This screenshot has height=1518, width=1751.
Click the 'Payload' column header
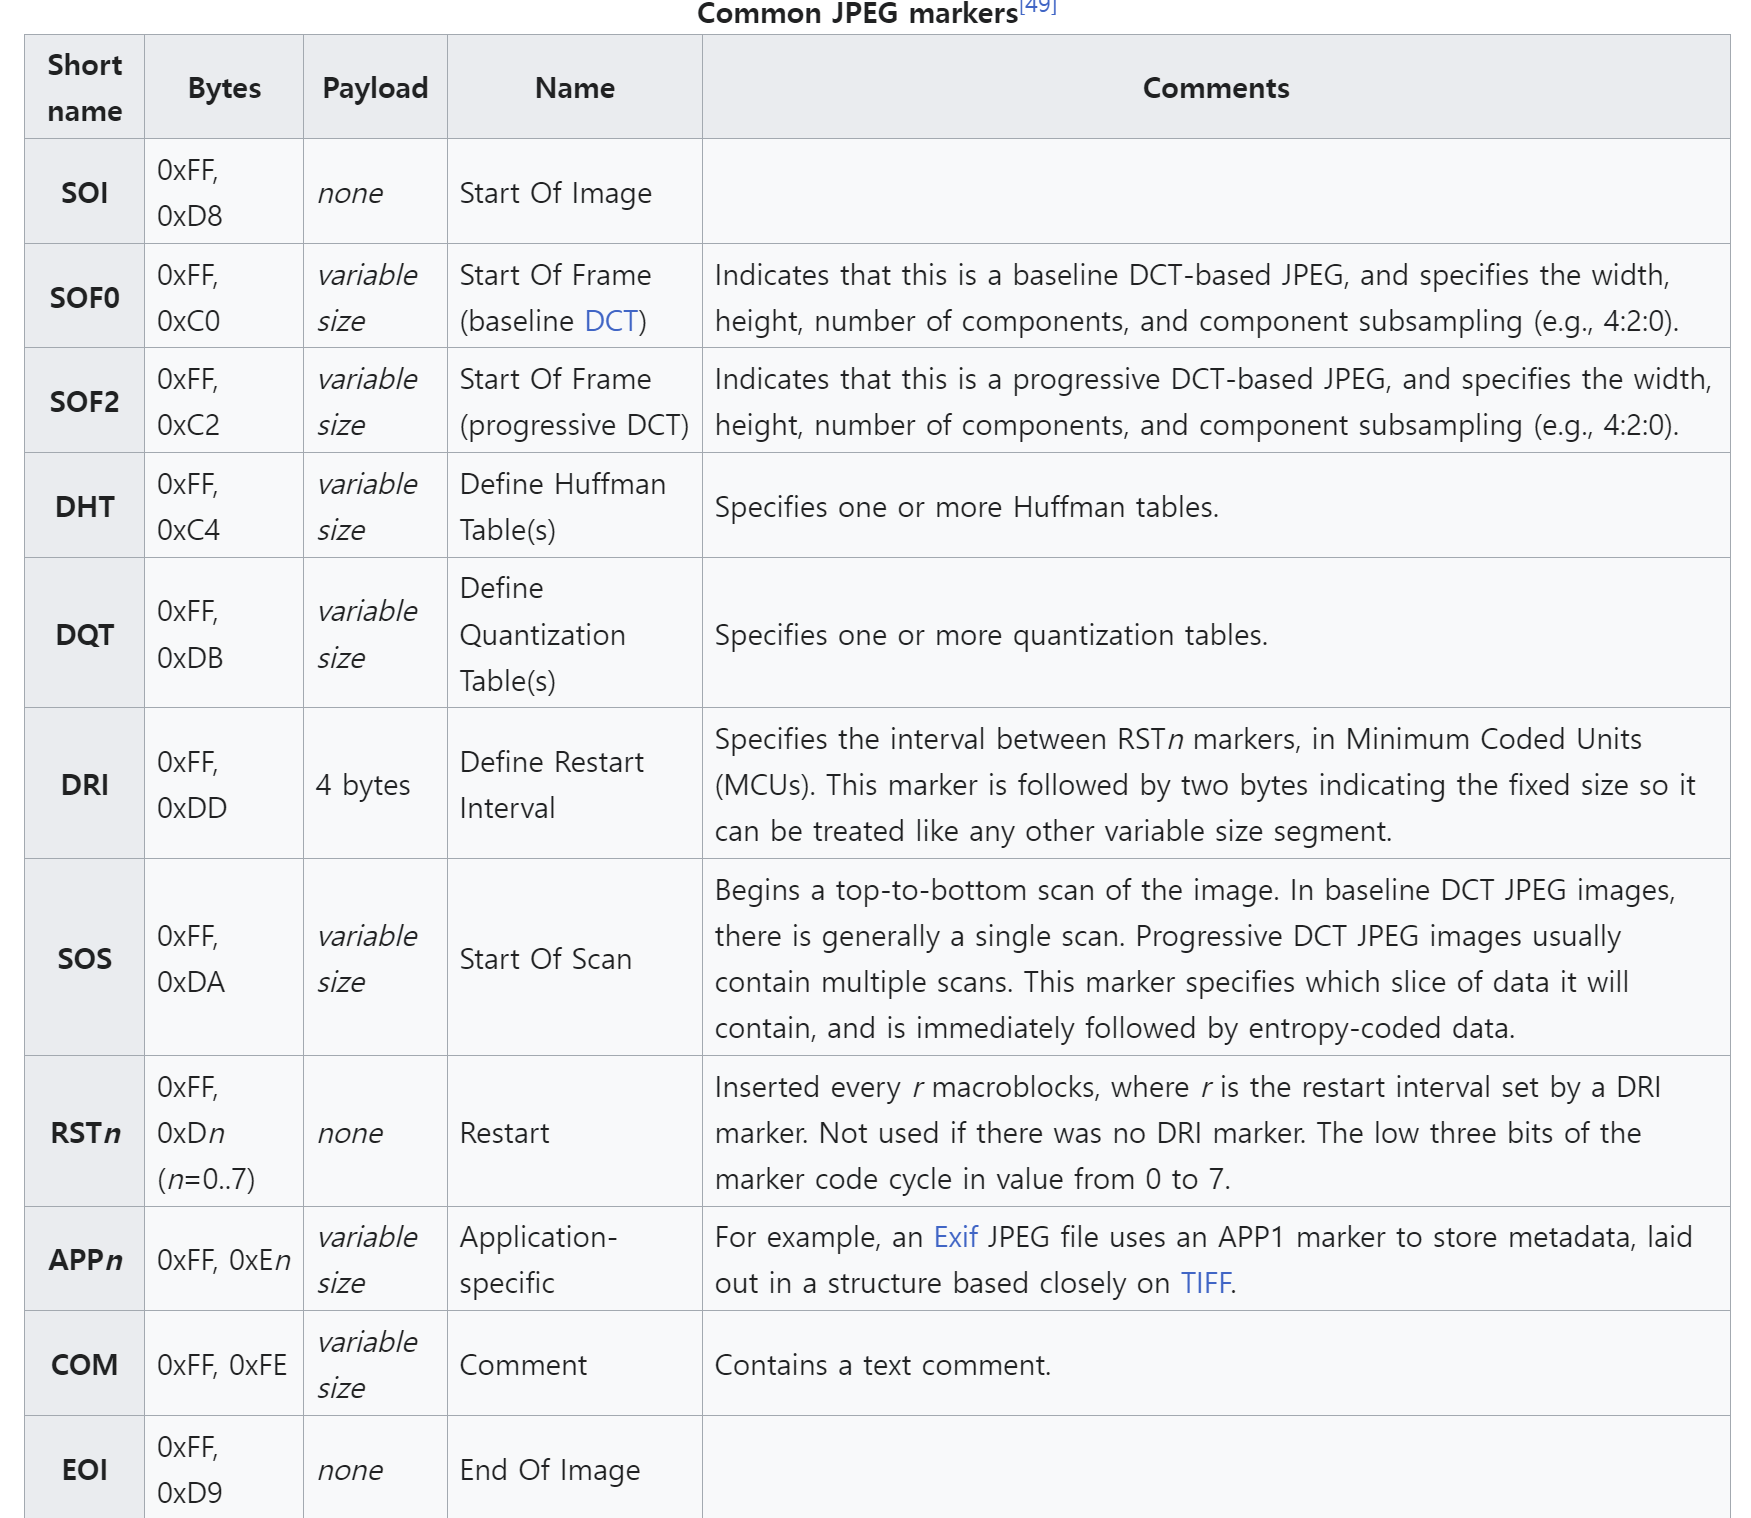coord(375,87)
